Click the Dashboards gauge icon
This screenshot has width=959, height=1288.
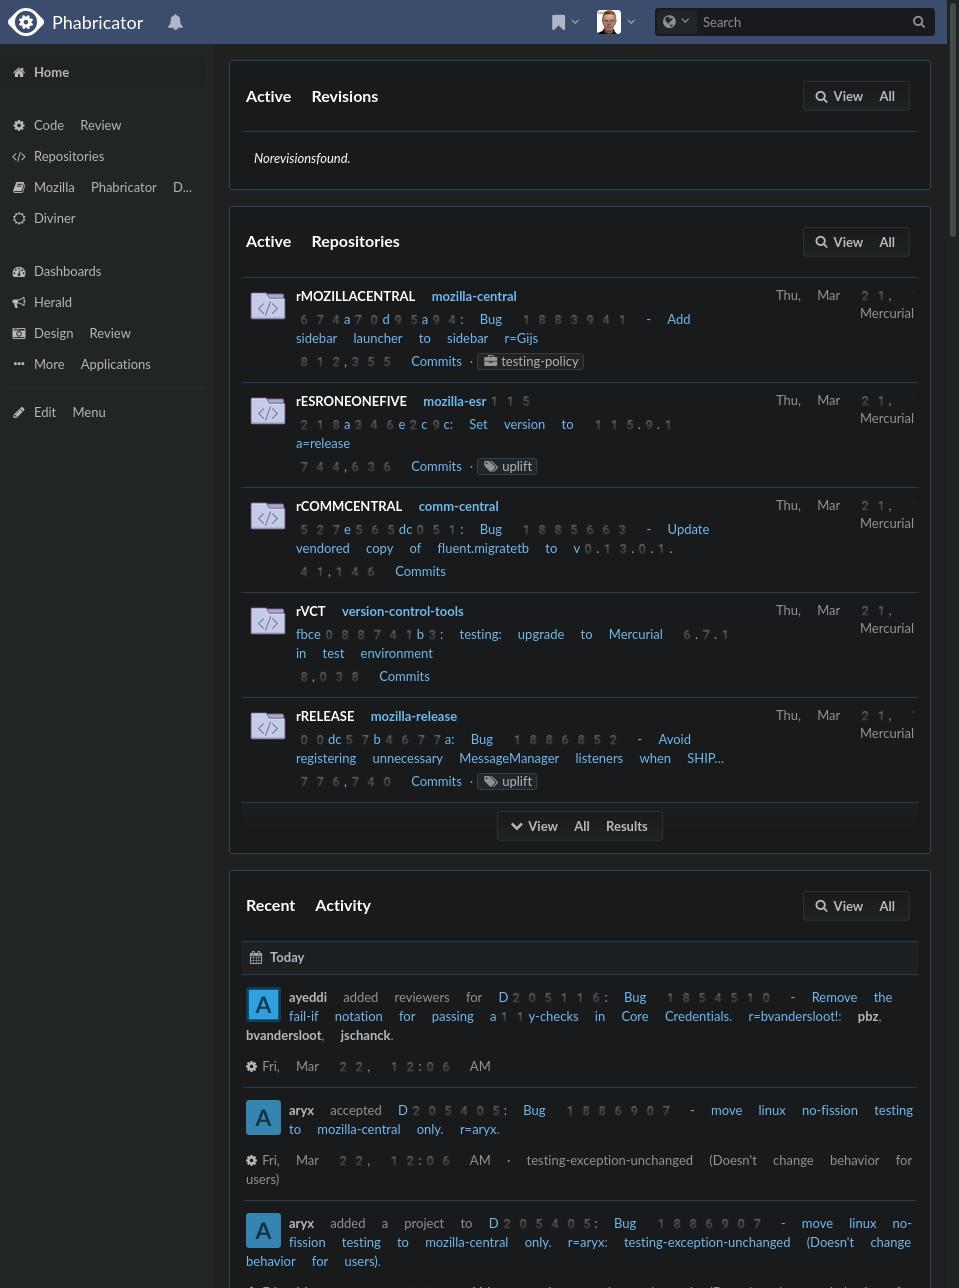[19, 271]
